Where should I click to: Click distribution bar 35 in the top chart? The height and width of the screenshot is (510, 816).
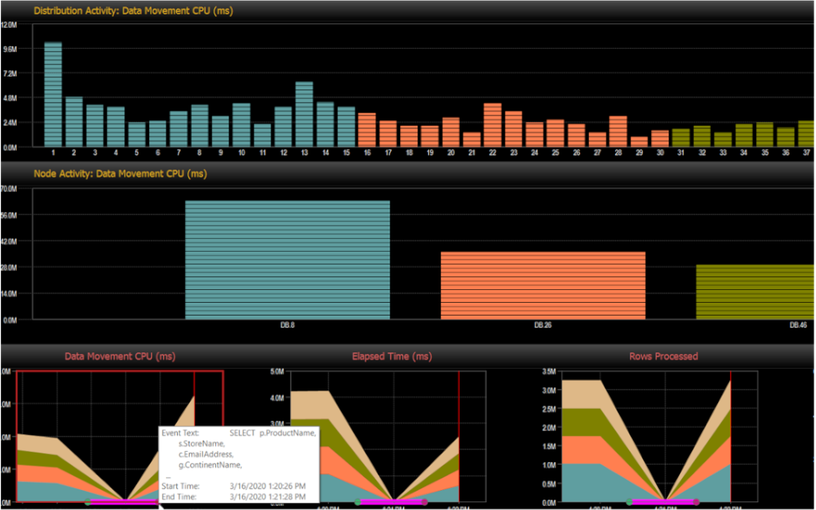(x=764, y=135)
